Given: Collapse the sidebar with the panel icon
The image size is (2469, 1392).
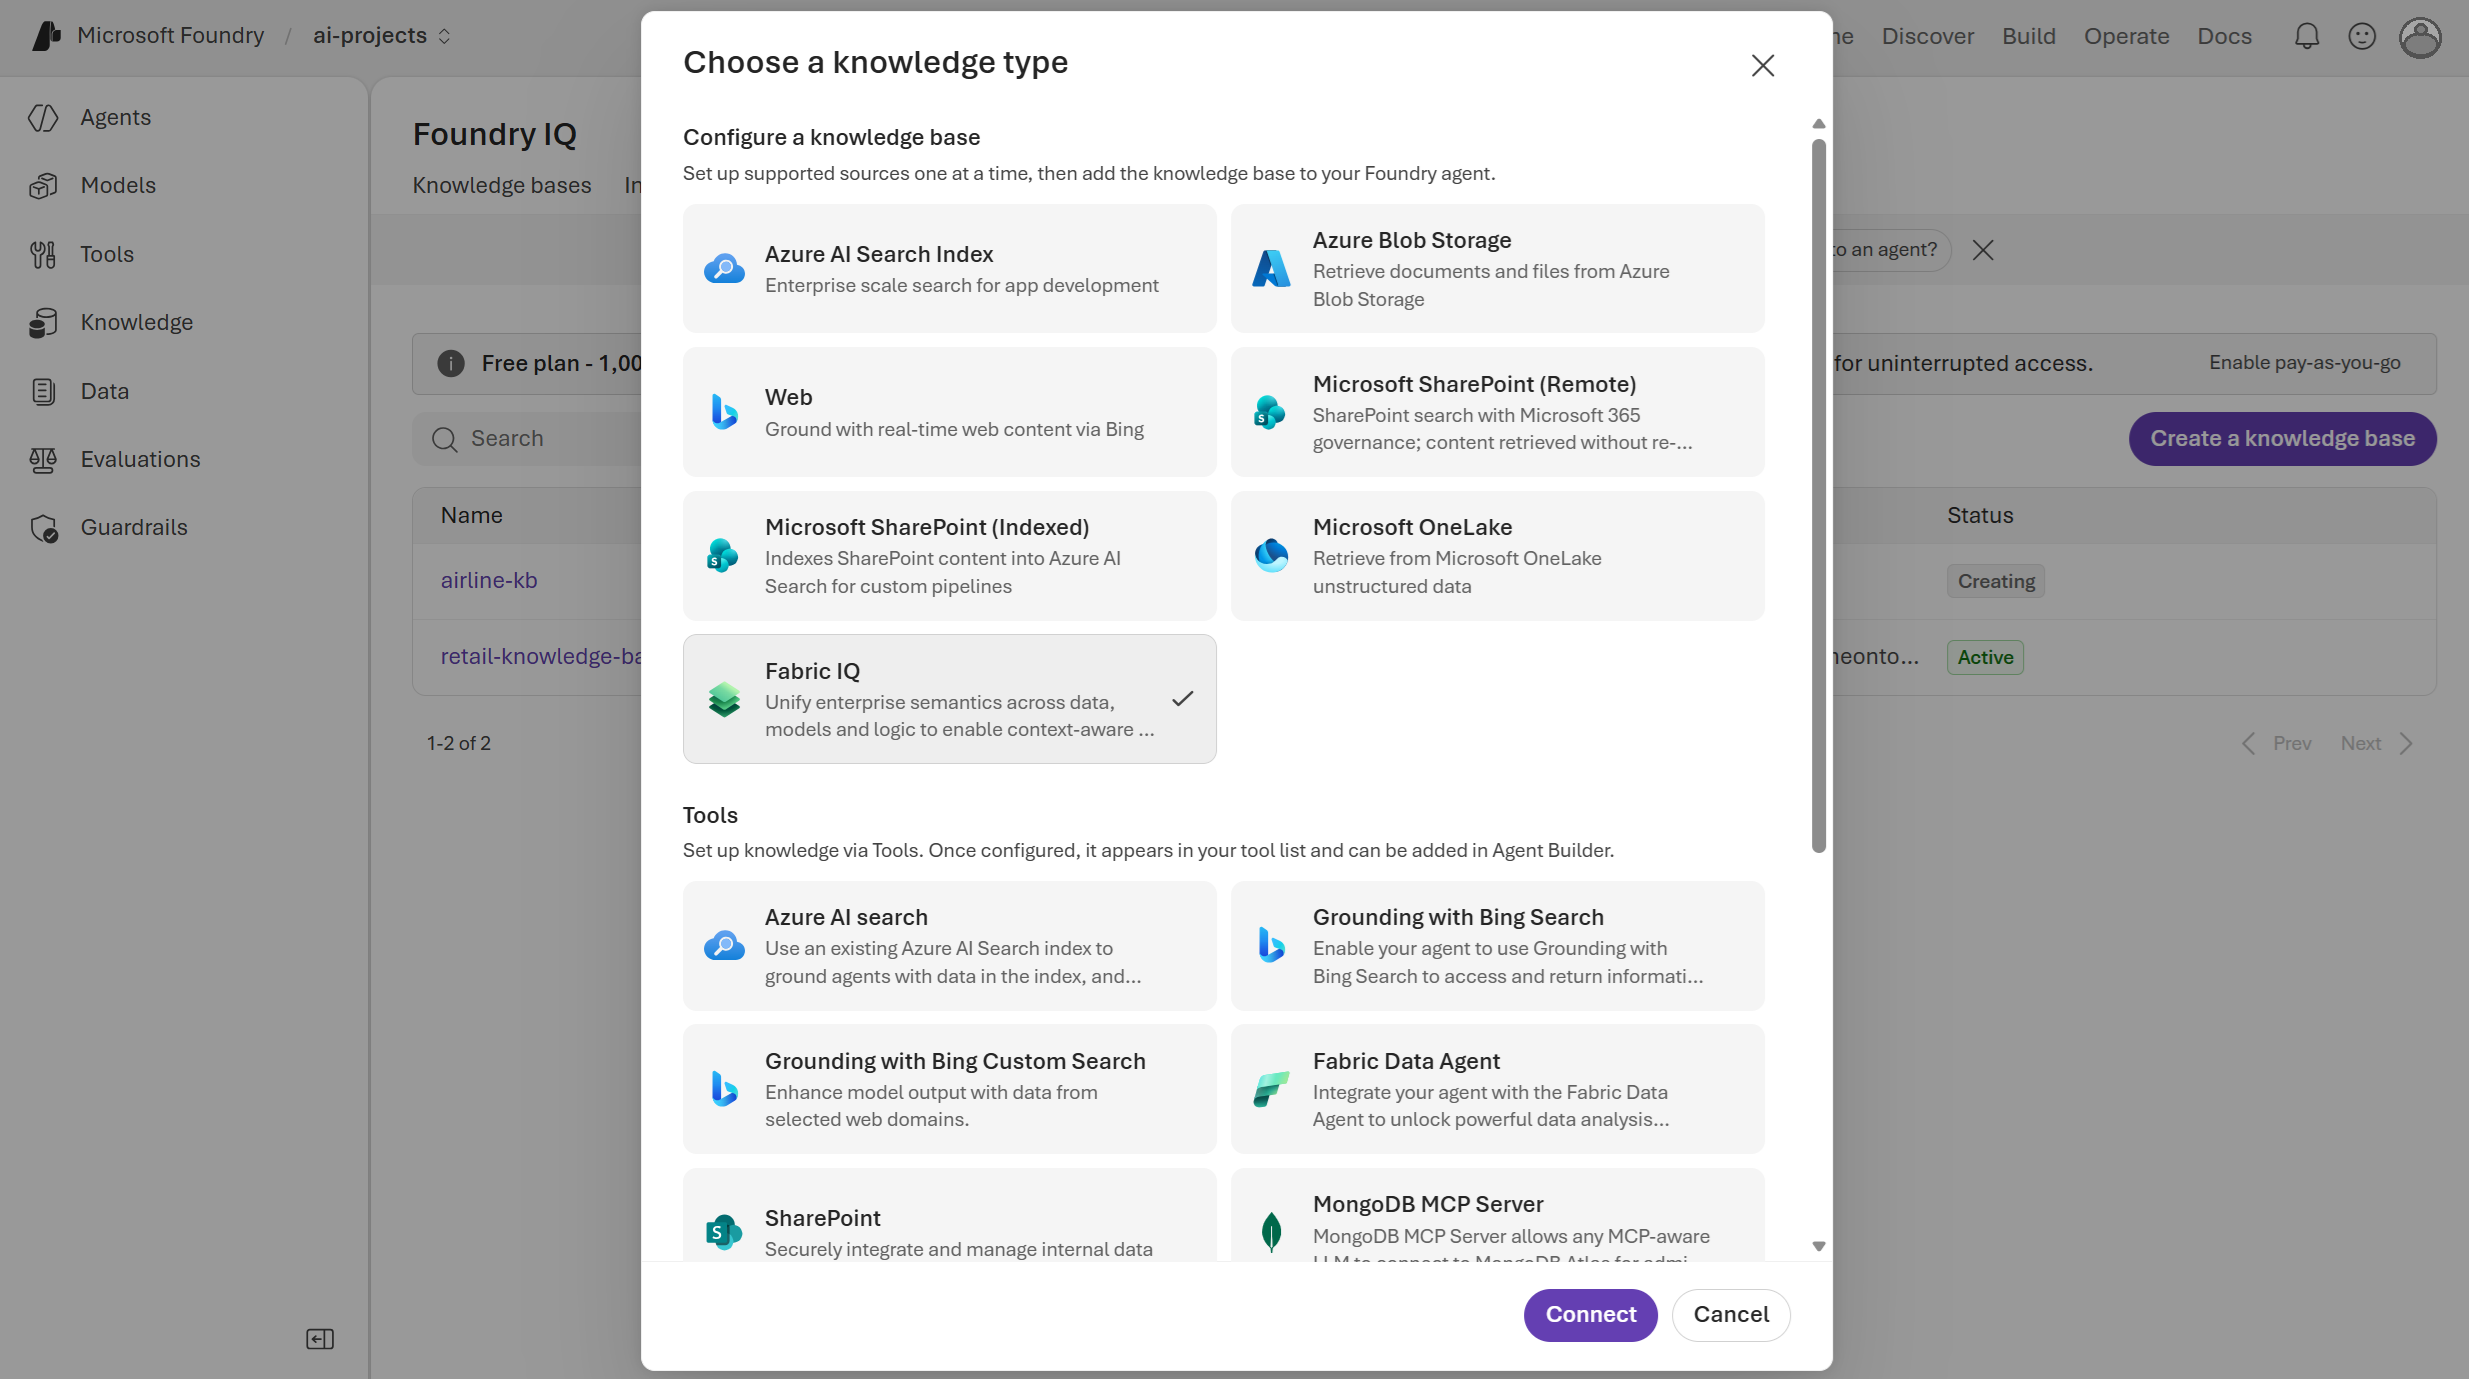Looking at the screenshot, I should [320, 1340].
